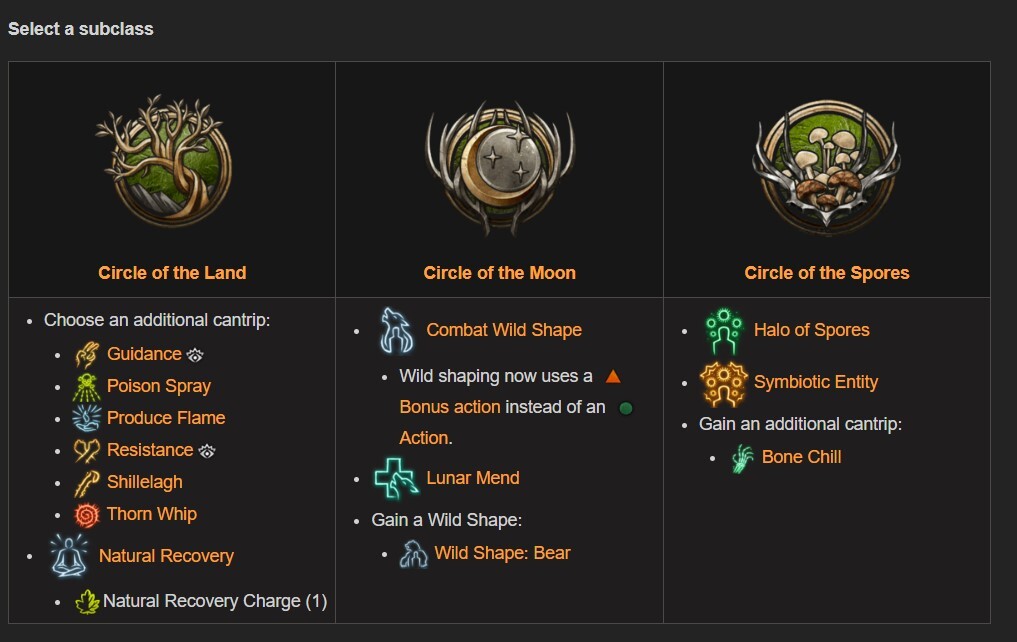The width and height of the screenshot is (1017, 642).
Task: Click the concentration symbol beside Guidance
Action: (x=195, y=355)
